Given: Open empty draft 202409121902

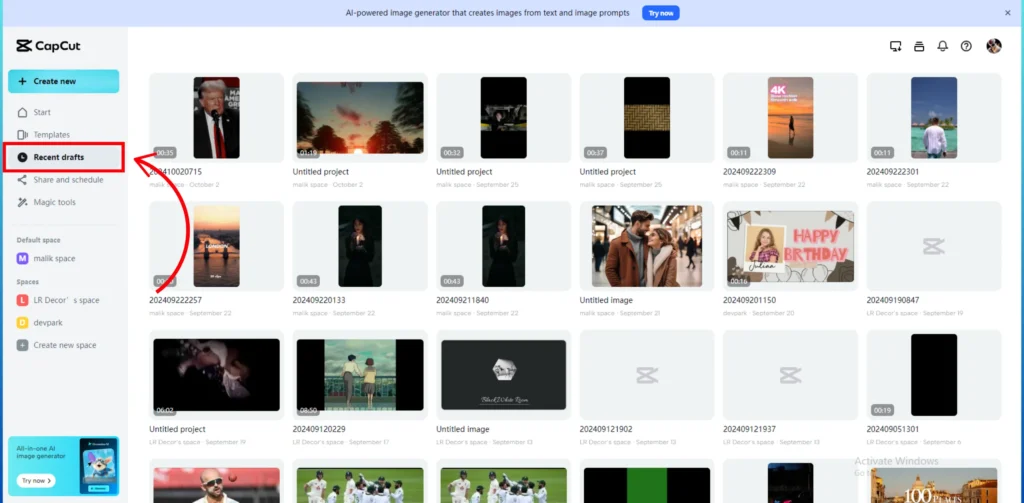Looking at the screenshot, I should pos(647,375).
